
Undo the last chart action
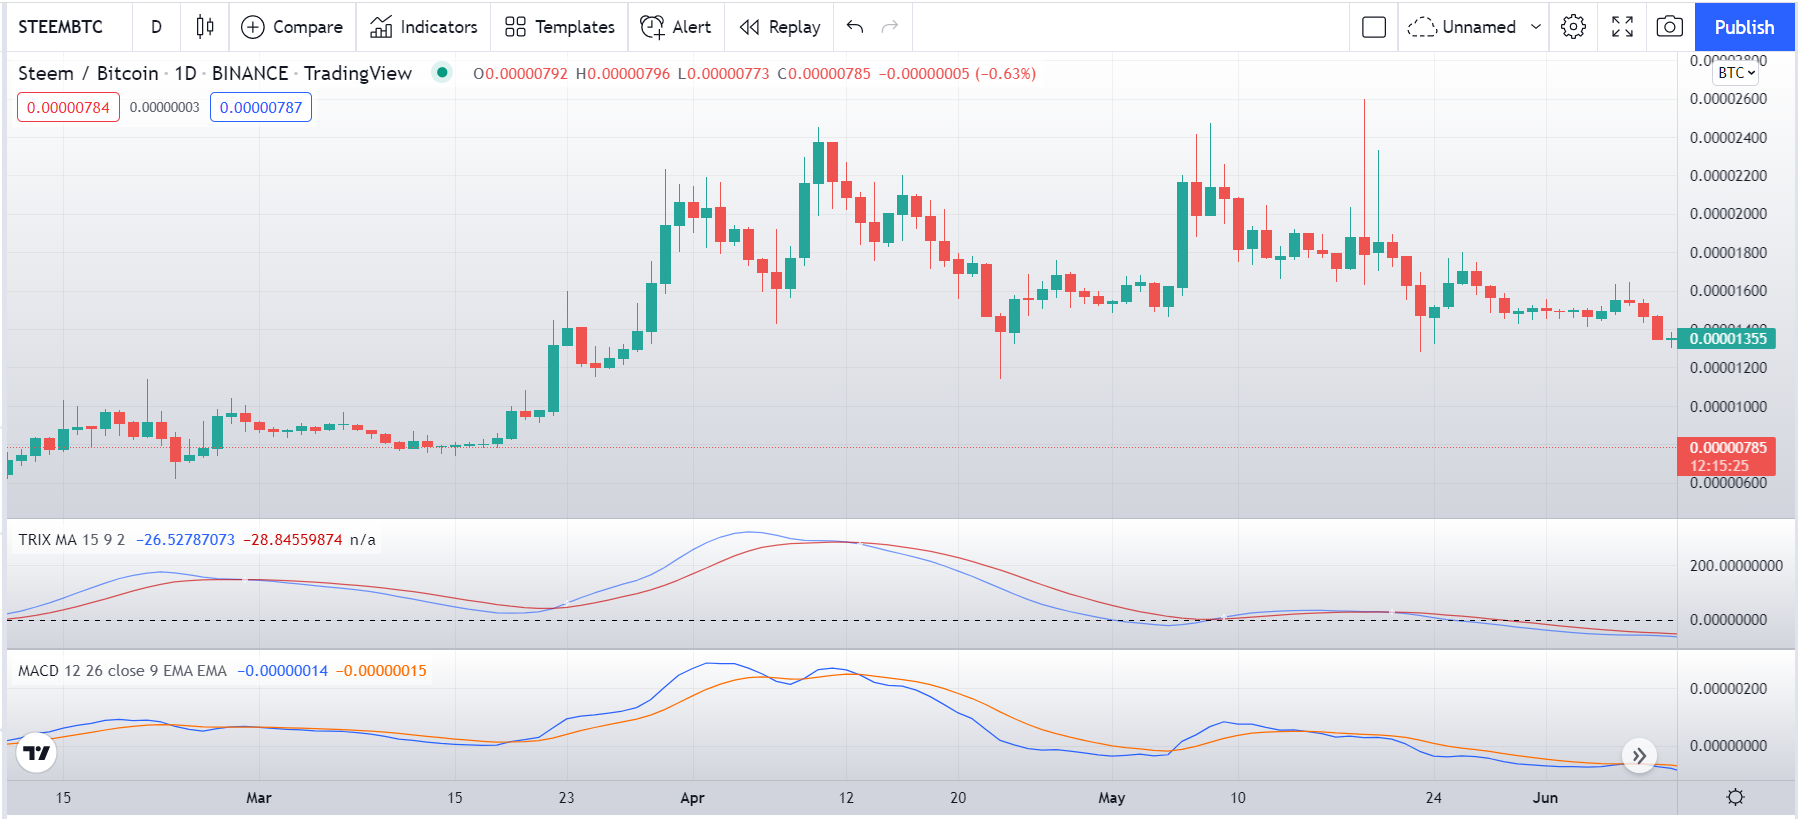click(855, 27)
